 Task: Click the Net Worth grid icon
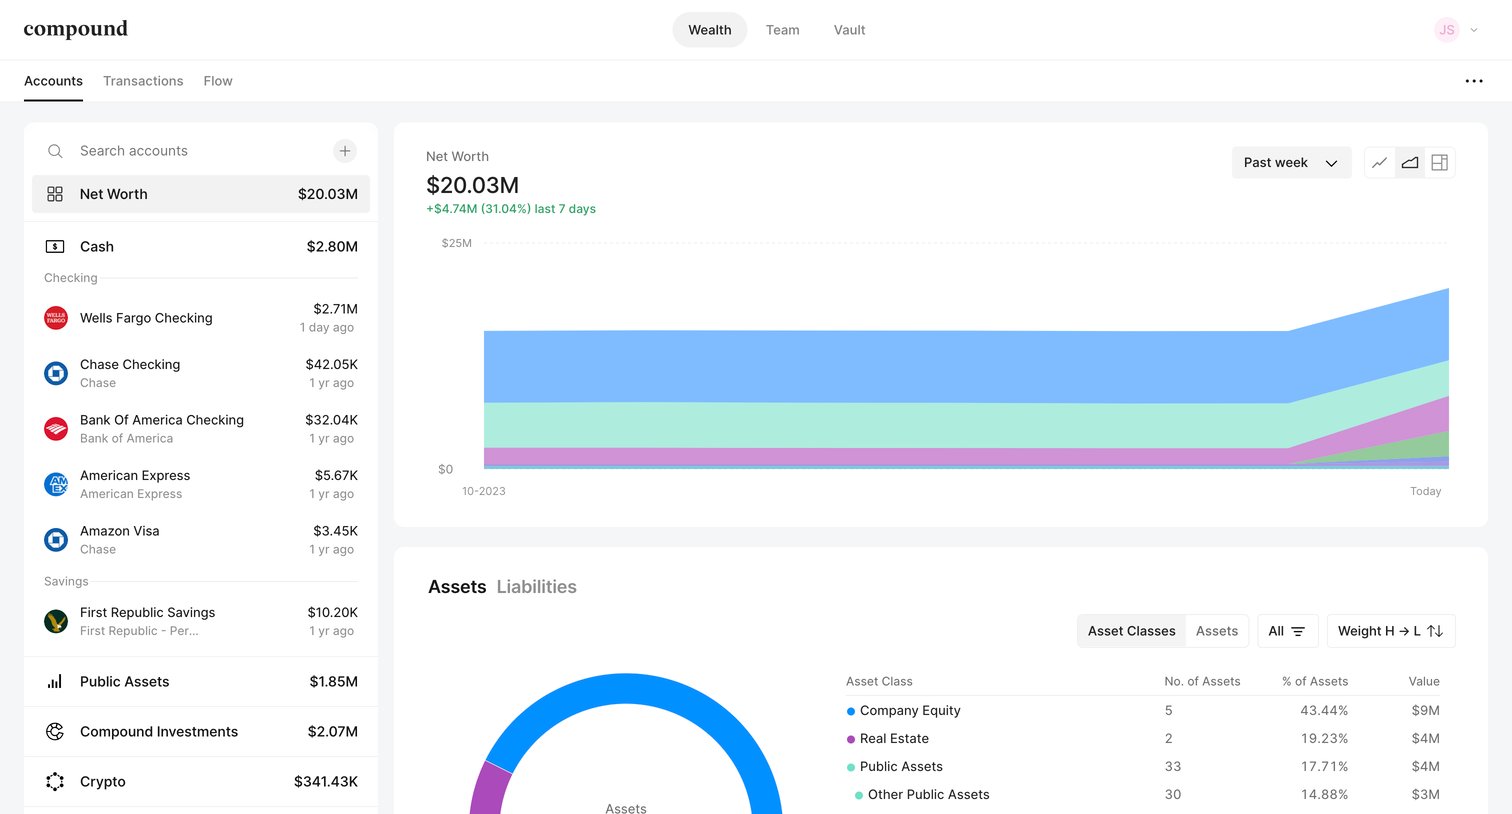click(x=55, y=194)
